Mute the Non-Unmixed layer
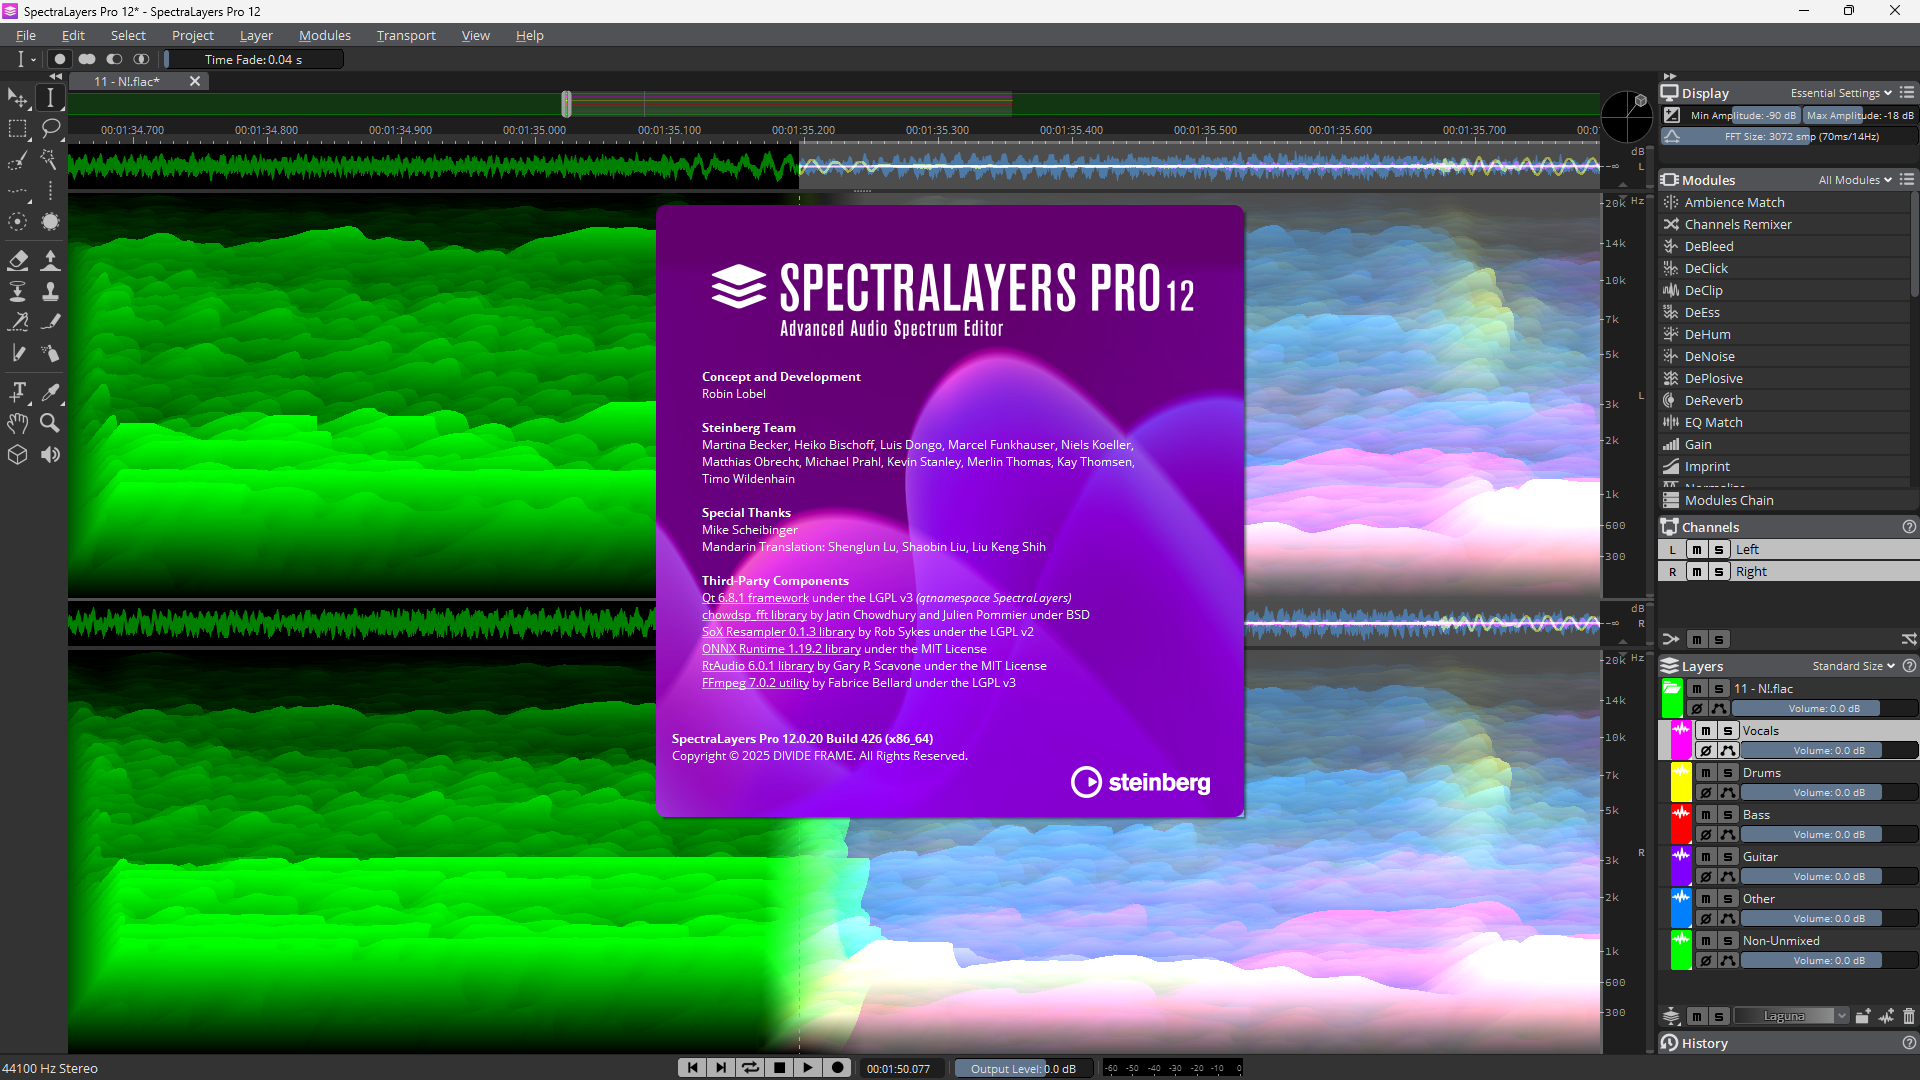Screen dimensions: 1920x1080 [1706, 941]
